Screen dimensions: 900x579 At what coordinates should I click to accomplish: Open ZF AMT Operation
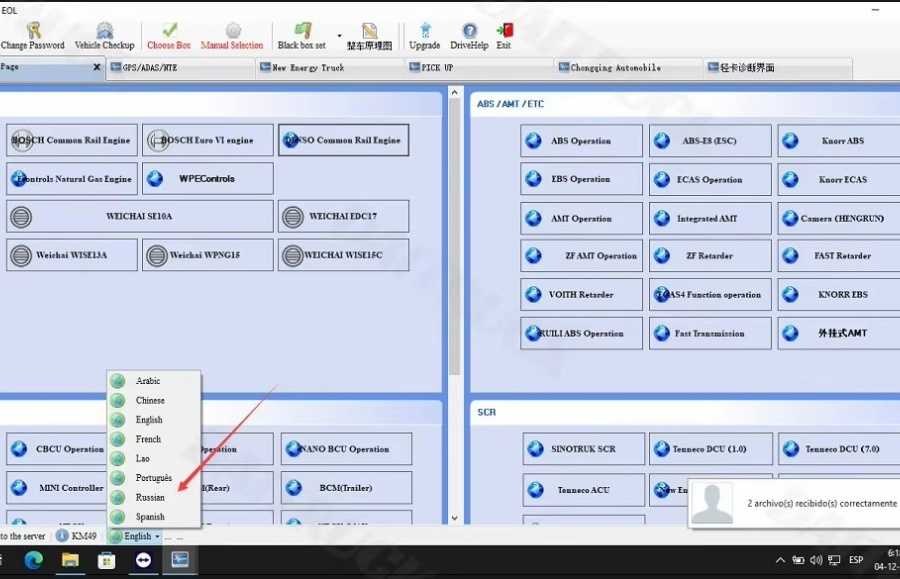pos(581,256)
